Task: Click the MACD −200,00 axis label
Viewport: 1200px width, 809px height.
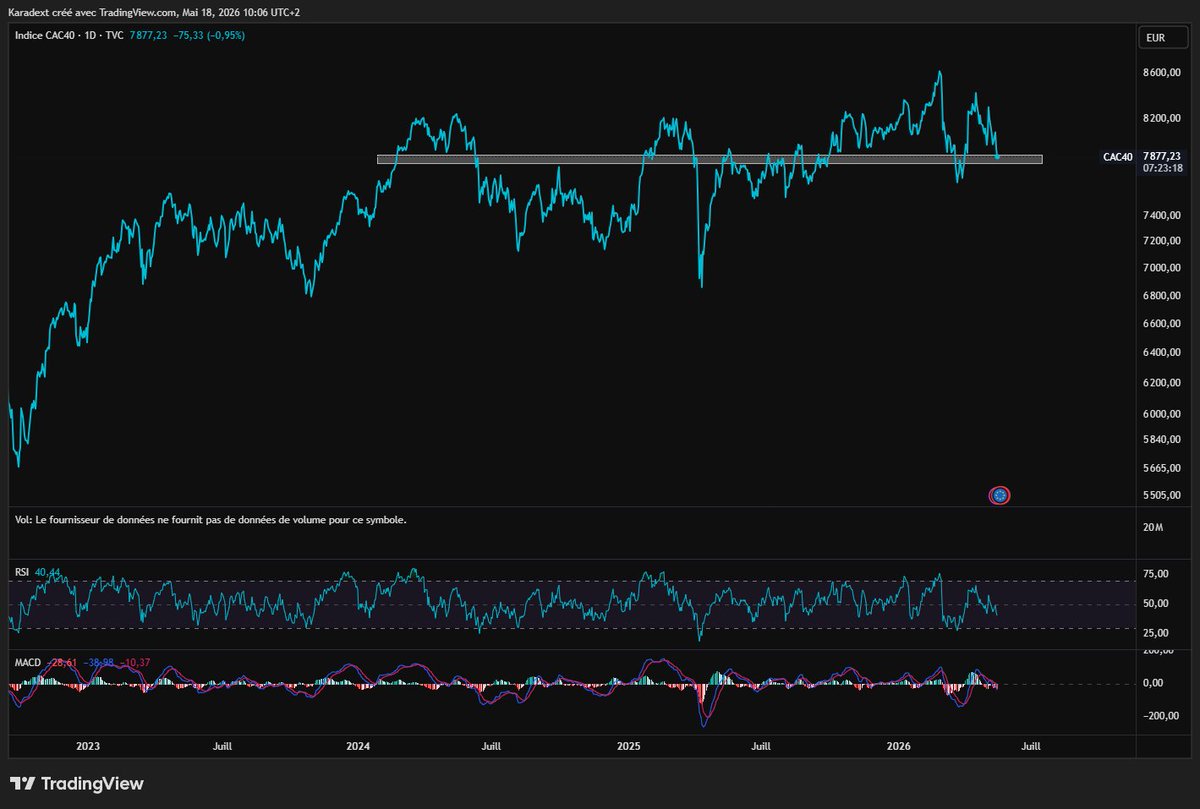Action: click(x=1161, y=716)
